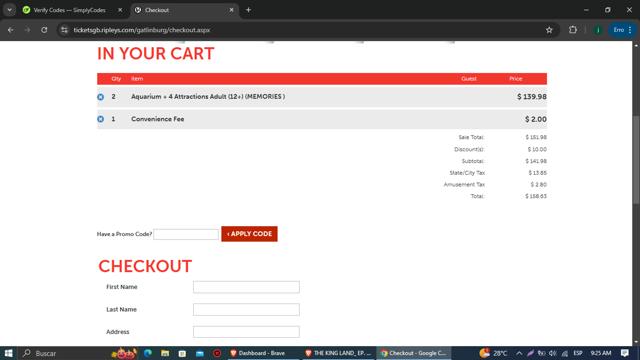Remove the Aquarium + 4 Attractions item
This screenshot has height=360, width=640.
pyautogui.click(x=100, y=97)
